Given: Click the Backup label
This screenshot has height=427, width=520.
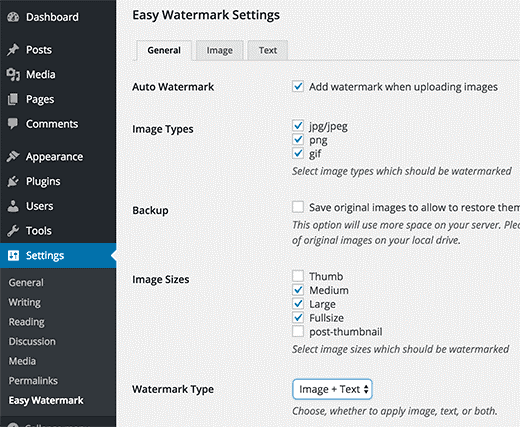Looking at the screenshot, I should pos(150,211).
